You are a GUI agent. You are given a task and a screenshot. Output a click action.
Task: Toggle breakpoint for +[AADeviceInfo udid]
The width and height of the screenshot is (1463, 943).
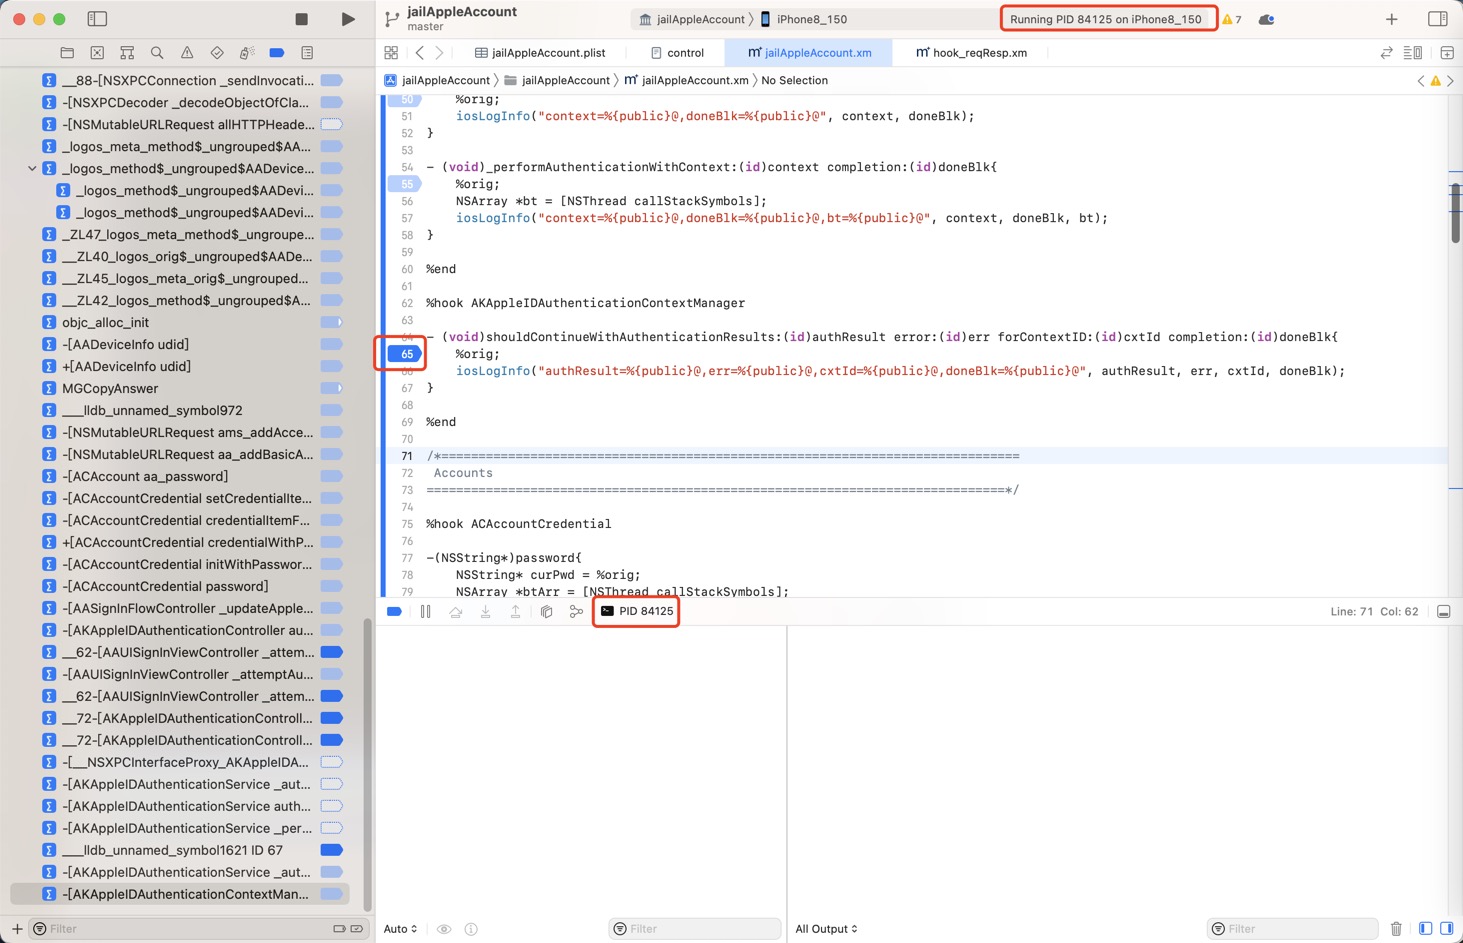tap(331, 366)
